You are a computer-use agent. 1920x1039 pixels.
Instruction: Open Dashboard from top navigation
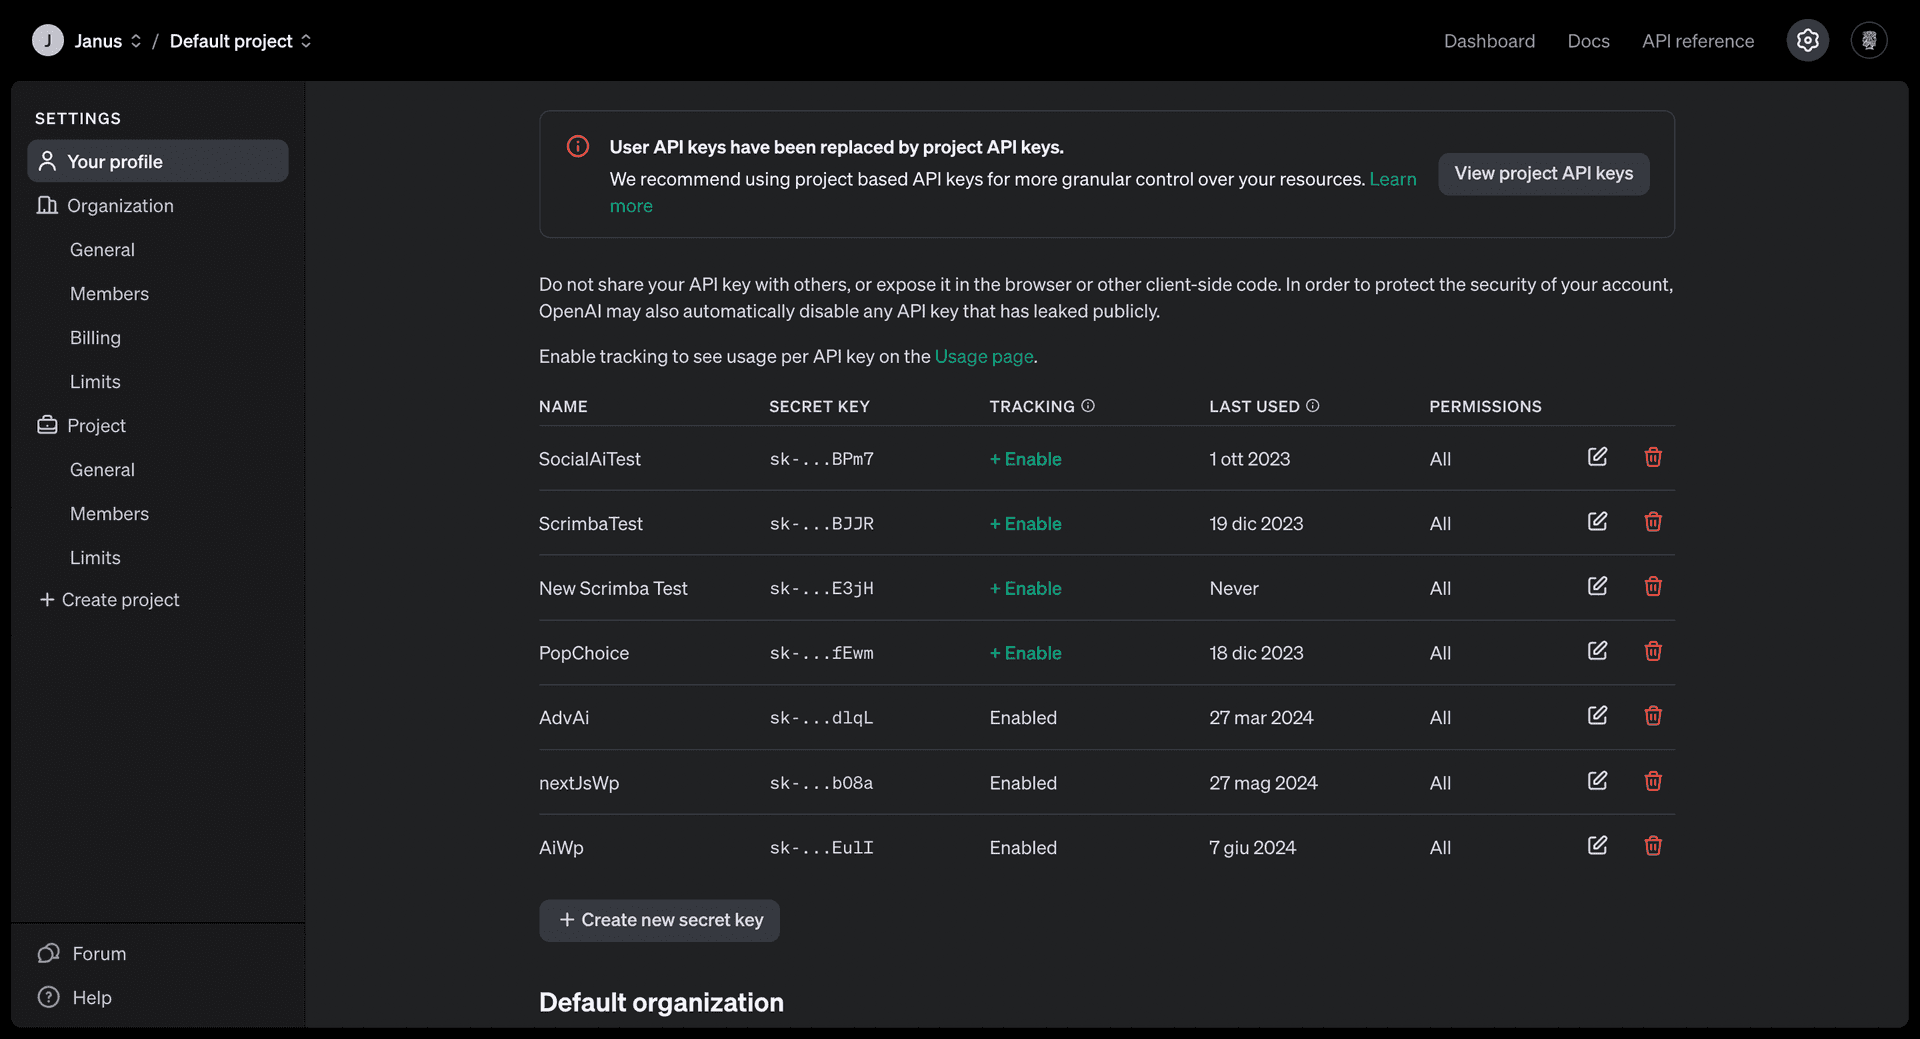(1489, 41)
